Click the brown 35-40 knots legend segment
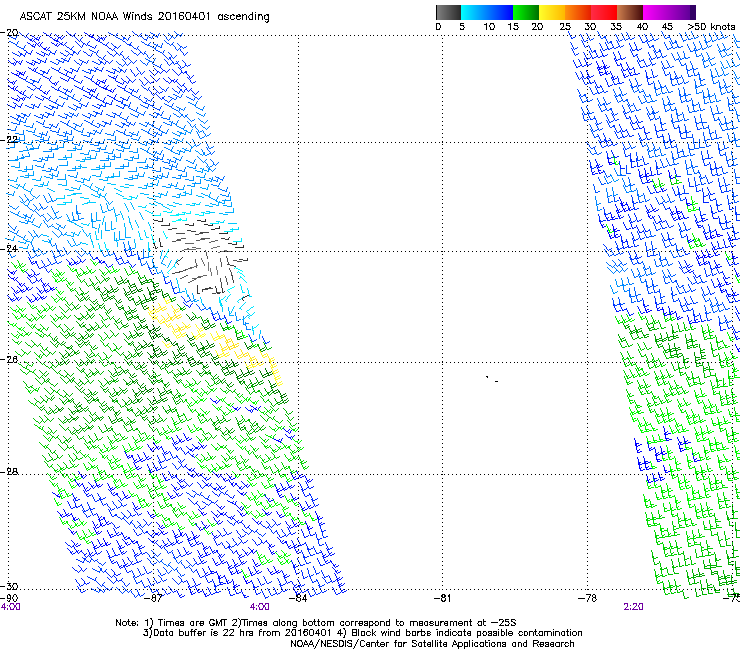 point(630,12)
